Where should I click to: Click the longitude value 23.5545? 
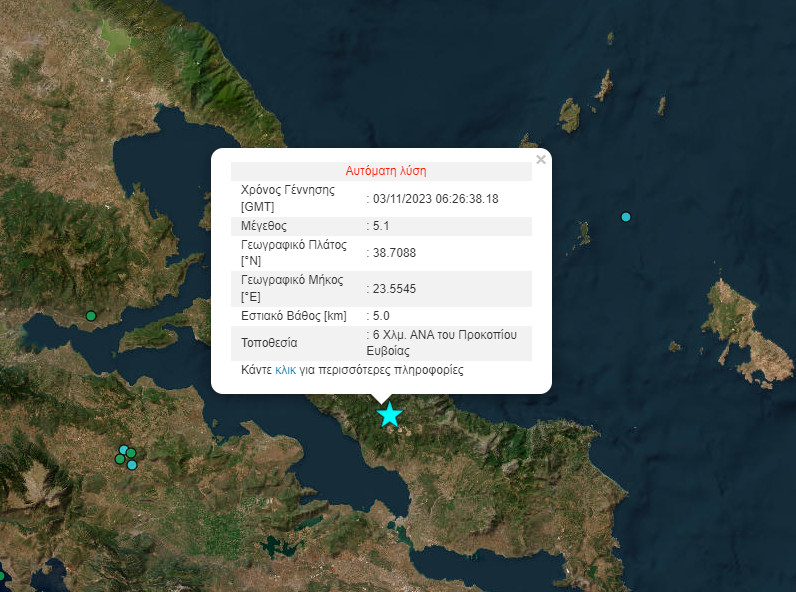tap(395, 289)
